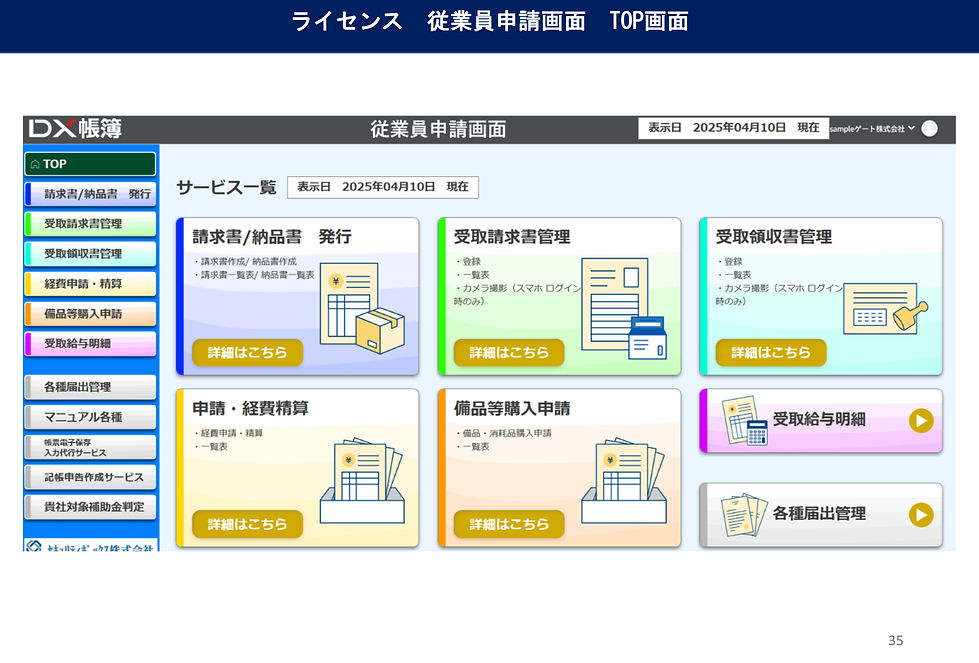979x663 pixels.
Task: Open 各種届出管理 in the sidebar
Action: pyautogui.click(x=90, y=387)
